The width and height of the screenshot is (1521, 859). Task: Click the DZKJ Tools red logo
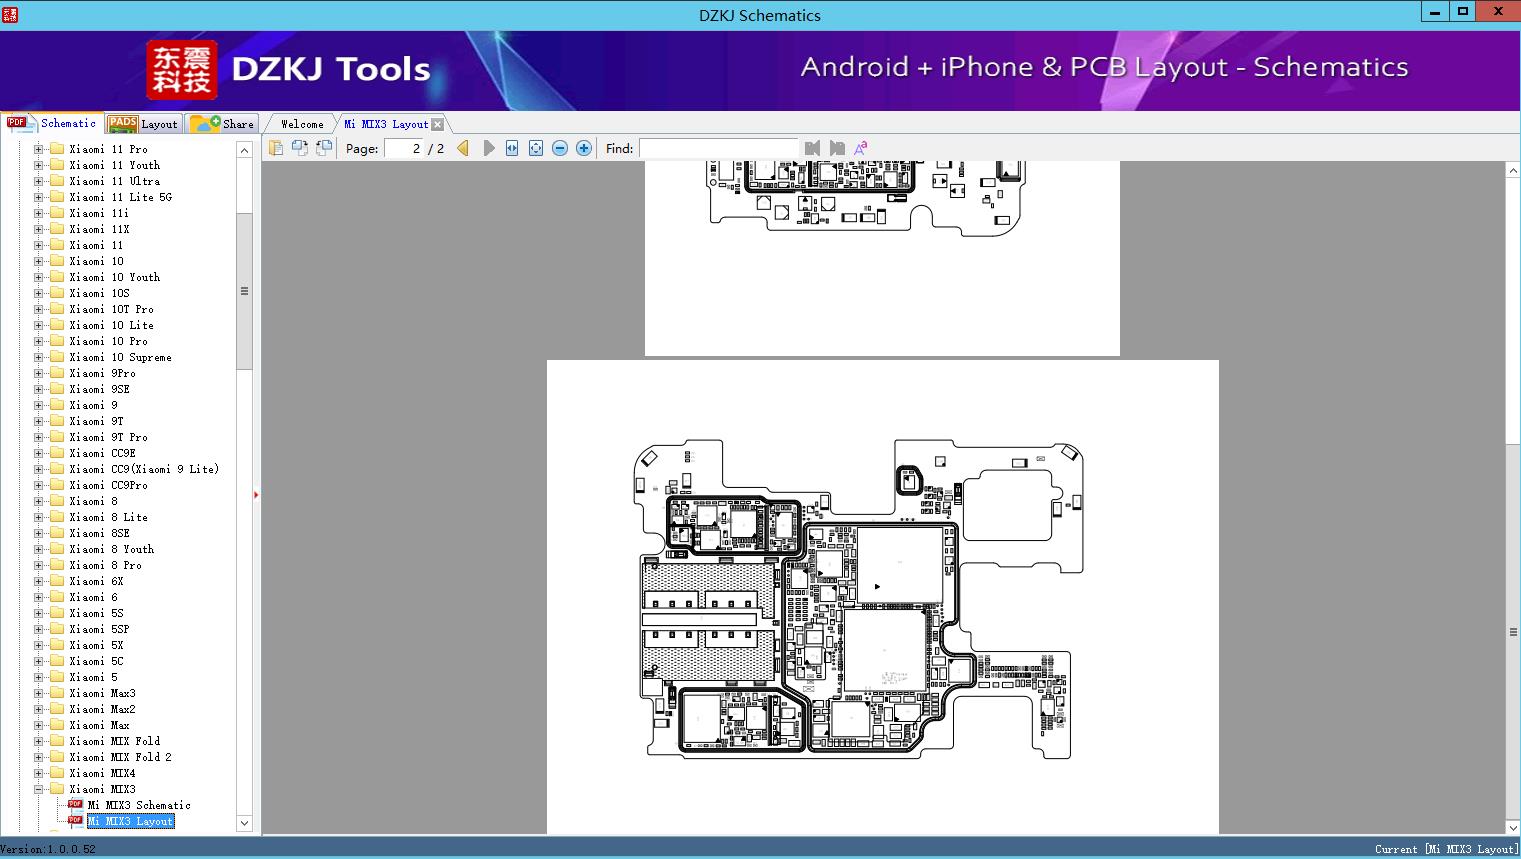pos(182,70)
